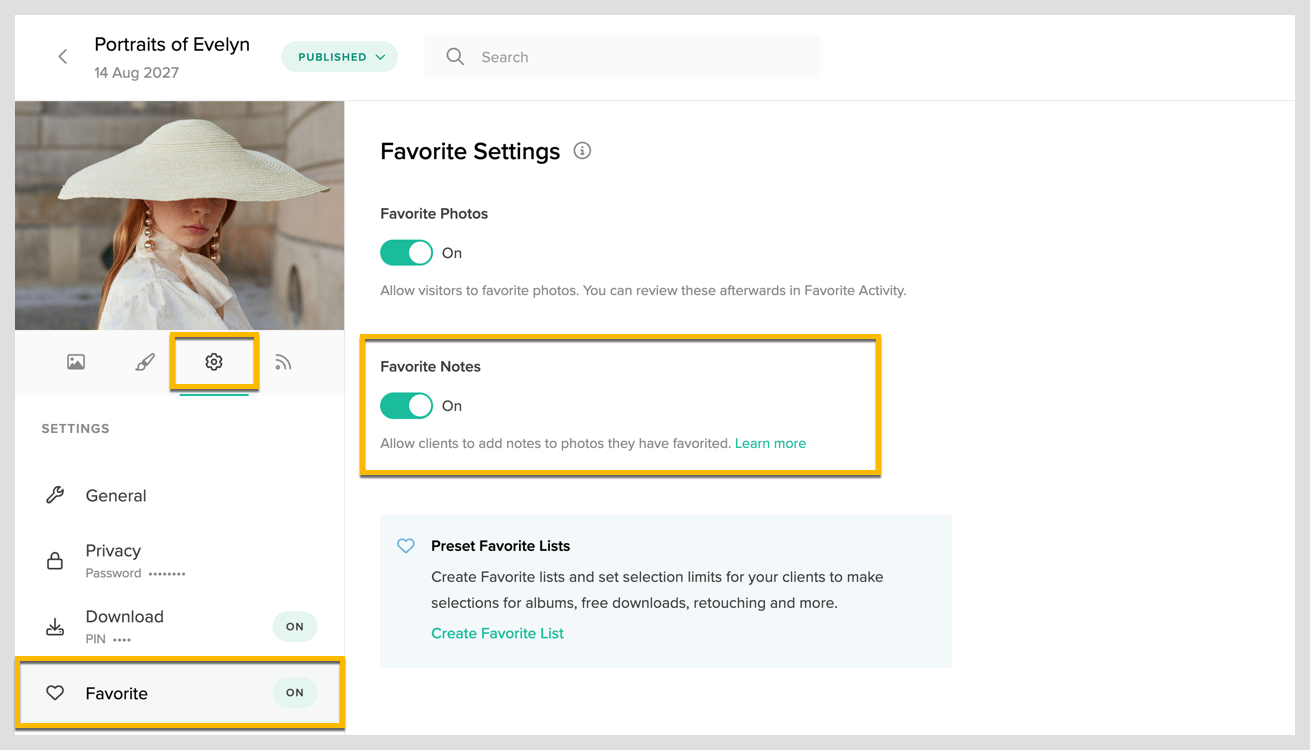Click the cover photo of woman in hat
Viewport: 1310px width, 750px height.
tap(180, 215)
